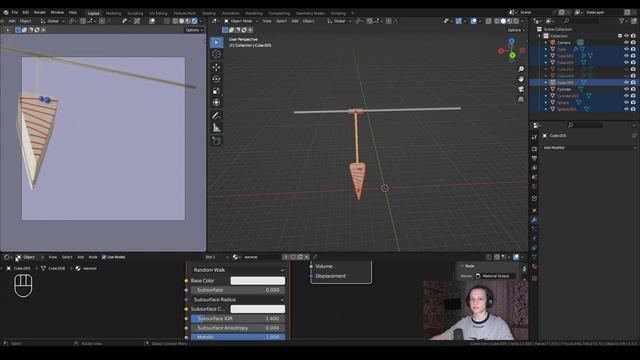
Task: Disable render camera icon for Camera row
Action: coord(633,42)
